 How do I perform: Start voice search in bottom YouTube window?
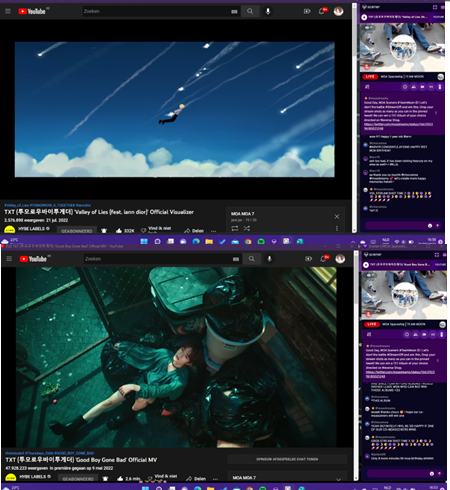tap(269, 259)
